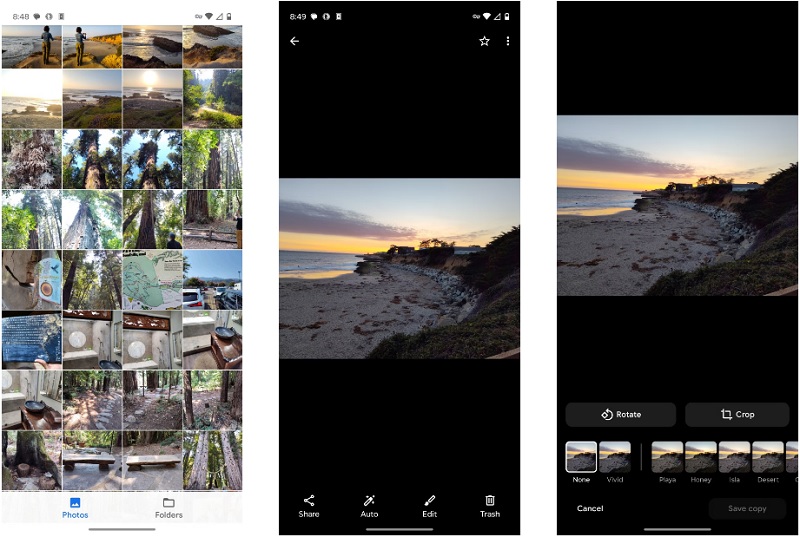Tap the Rotate button
This screenshot has width=800, height=537.
[620, 415]
